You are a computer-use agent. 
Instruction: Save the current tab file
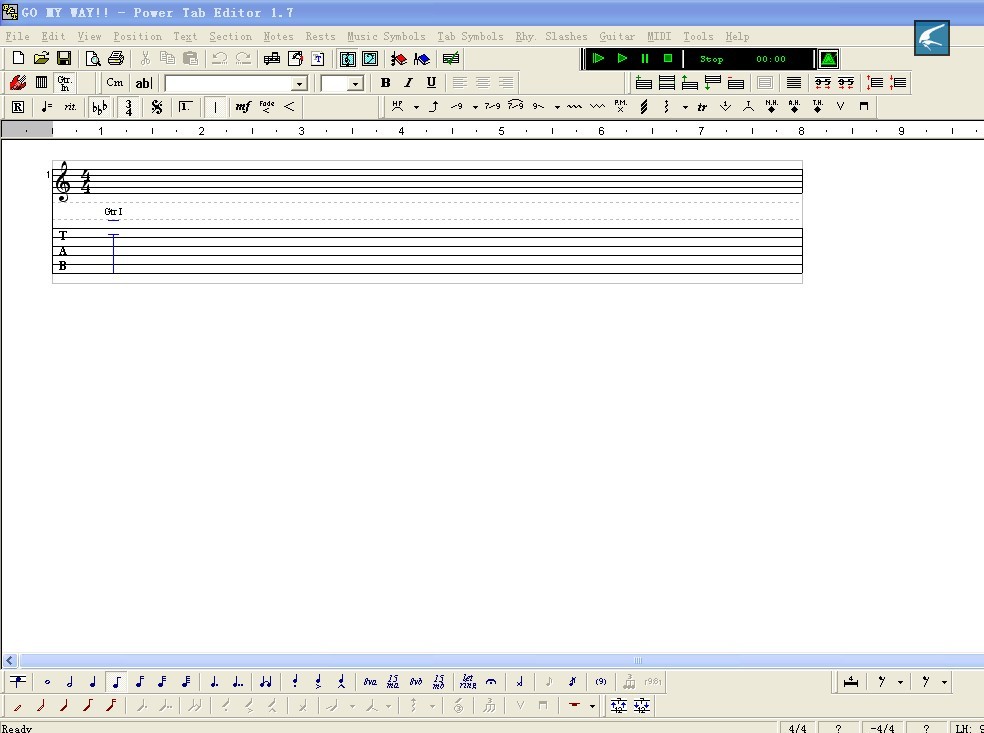(63, 58)
